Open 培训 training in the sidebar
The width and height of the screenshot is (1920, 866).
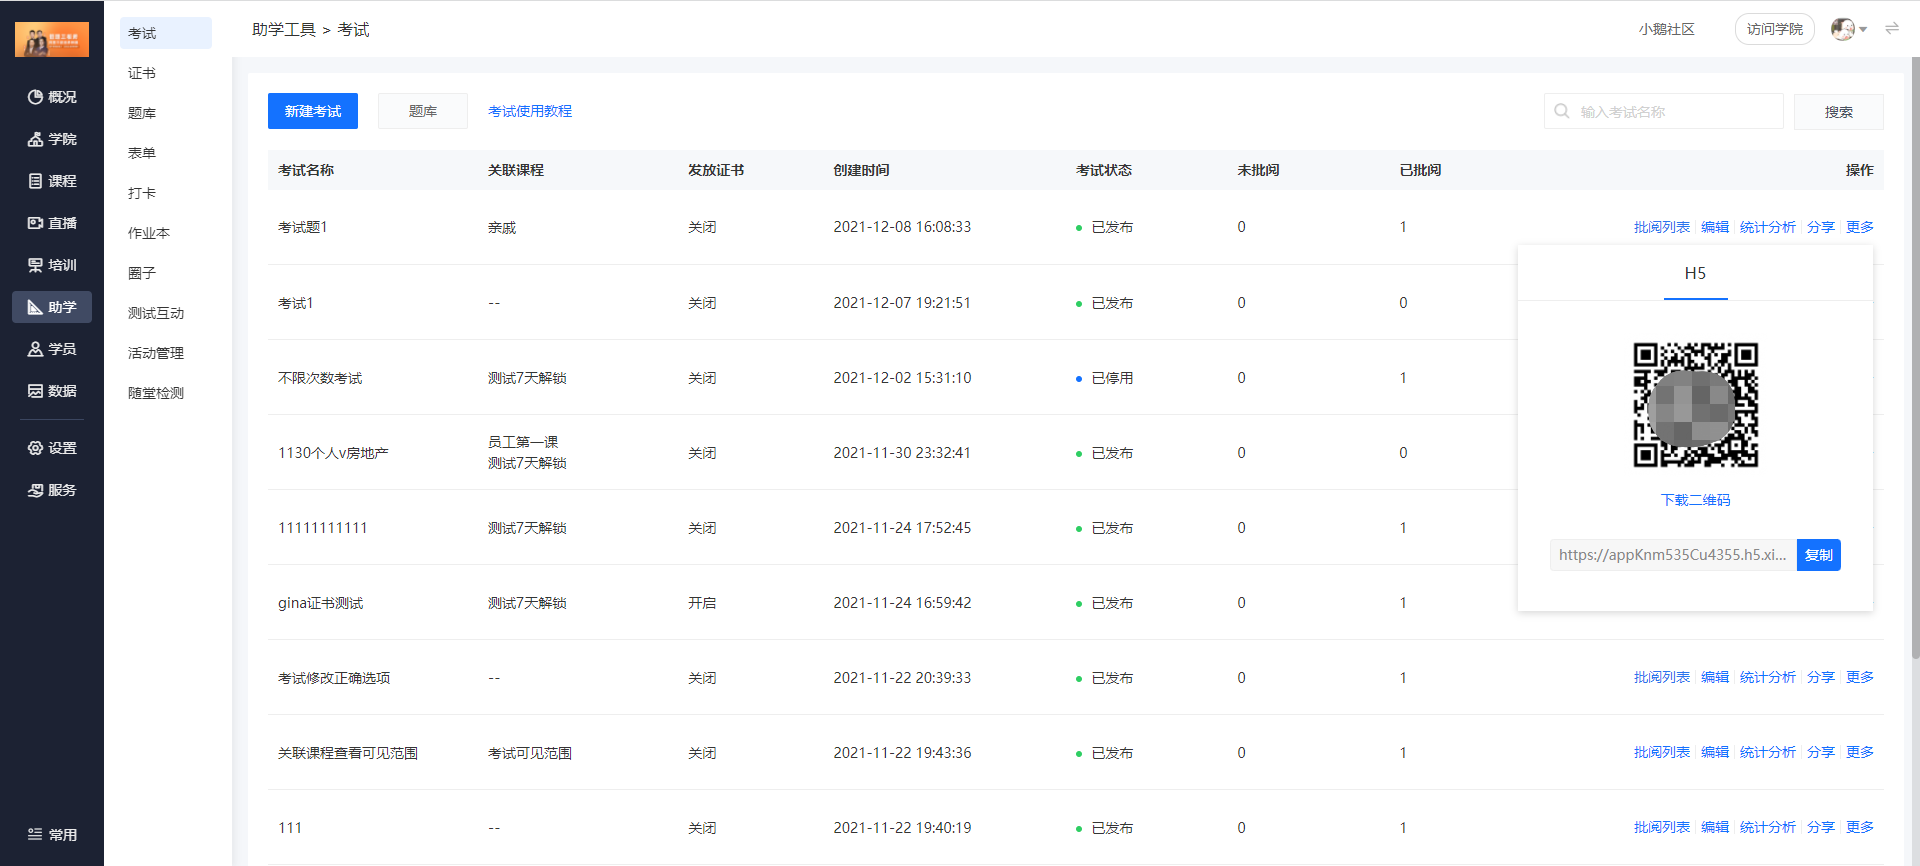[x=52, y=265]
